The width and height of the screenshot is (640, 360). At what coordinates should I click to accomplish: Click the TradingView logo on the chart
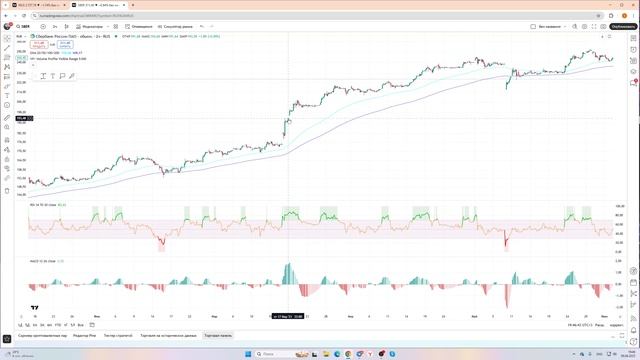click(x=34, y=308)
